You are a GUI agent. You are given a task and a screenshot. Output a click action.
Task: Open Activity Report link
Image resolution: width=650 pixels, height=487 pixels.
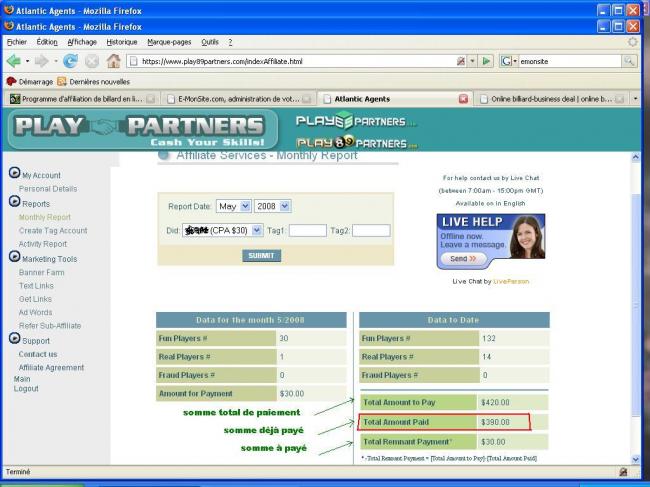coord(43,244)
